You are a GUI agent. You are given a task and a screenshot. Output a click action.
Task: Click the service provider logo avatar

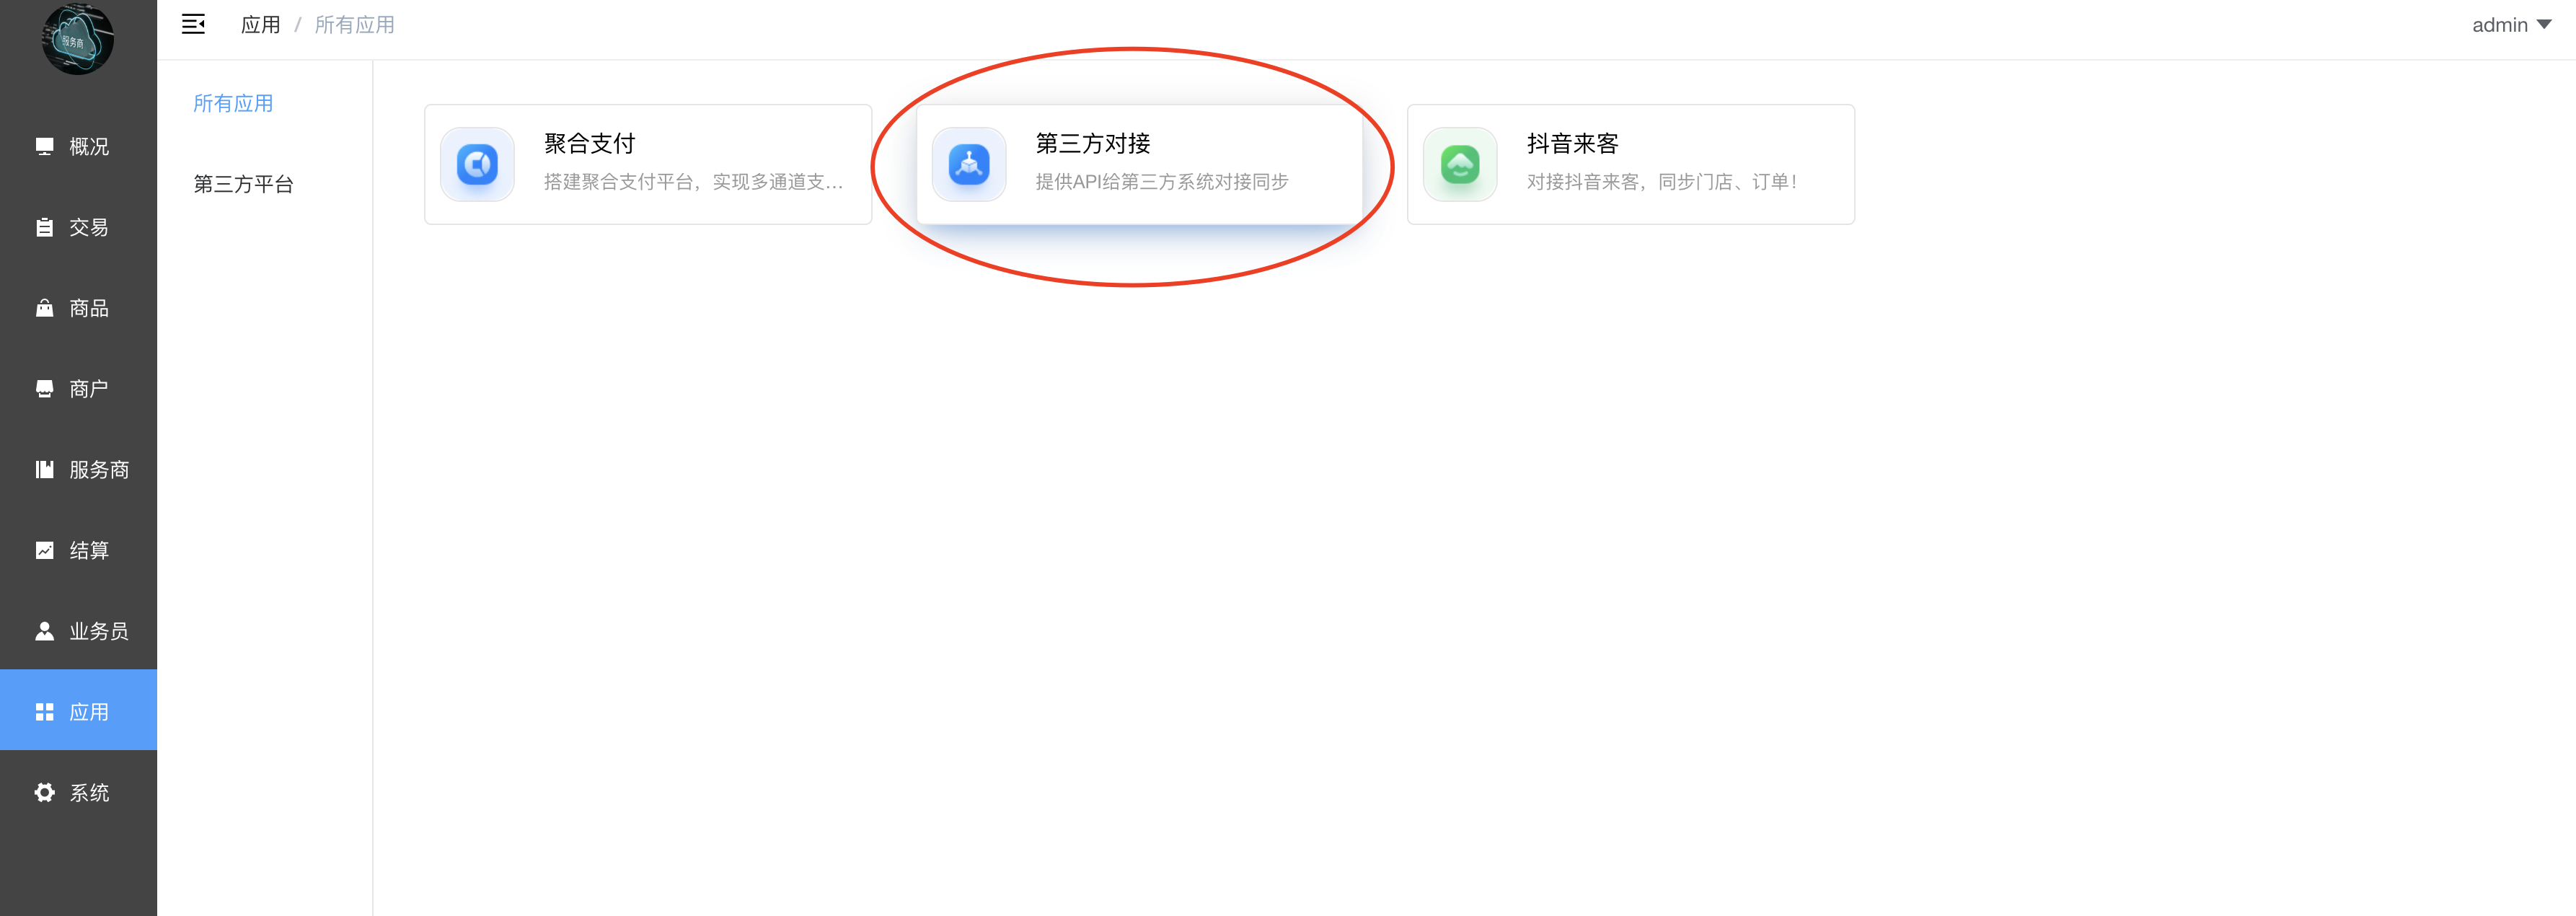coord(78,39)
